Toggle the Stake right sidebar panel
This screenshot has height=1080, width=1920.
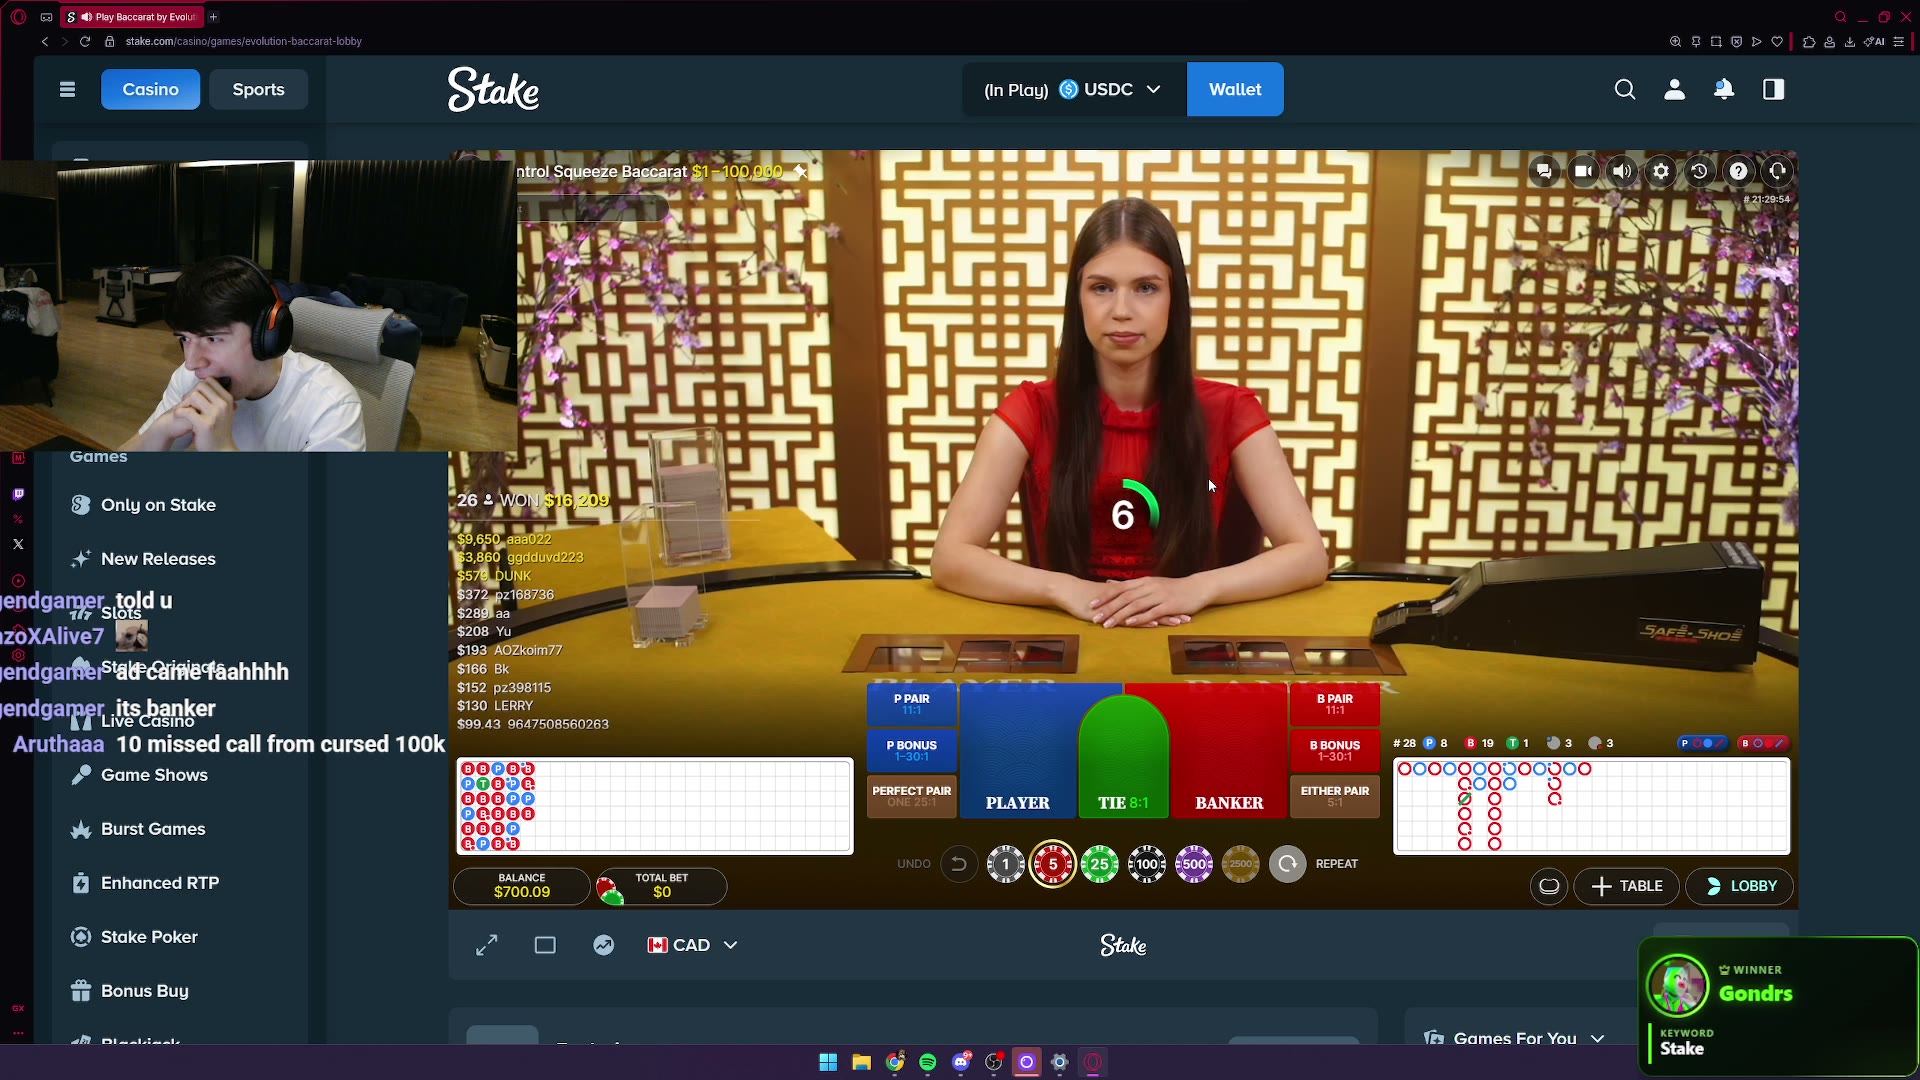[x=1774, y=90]
